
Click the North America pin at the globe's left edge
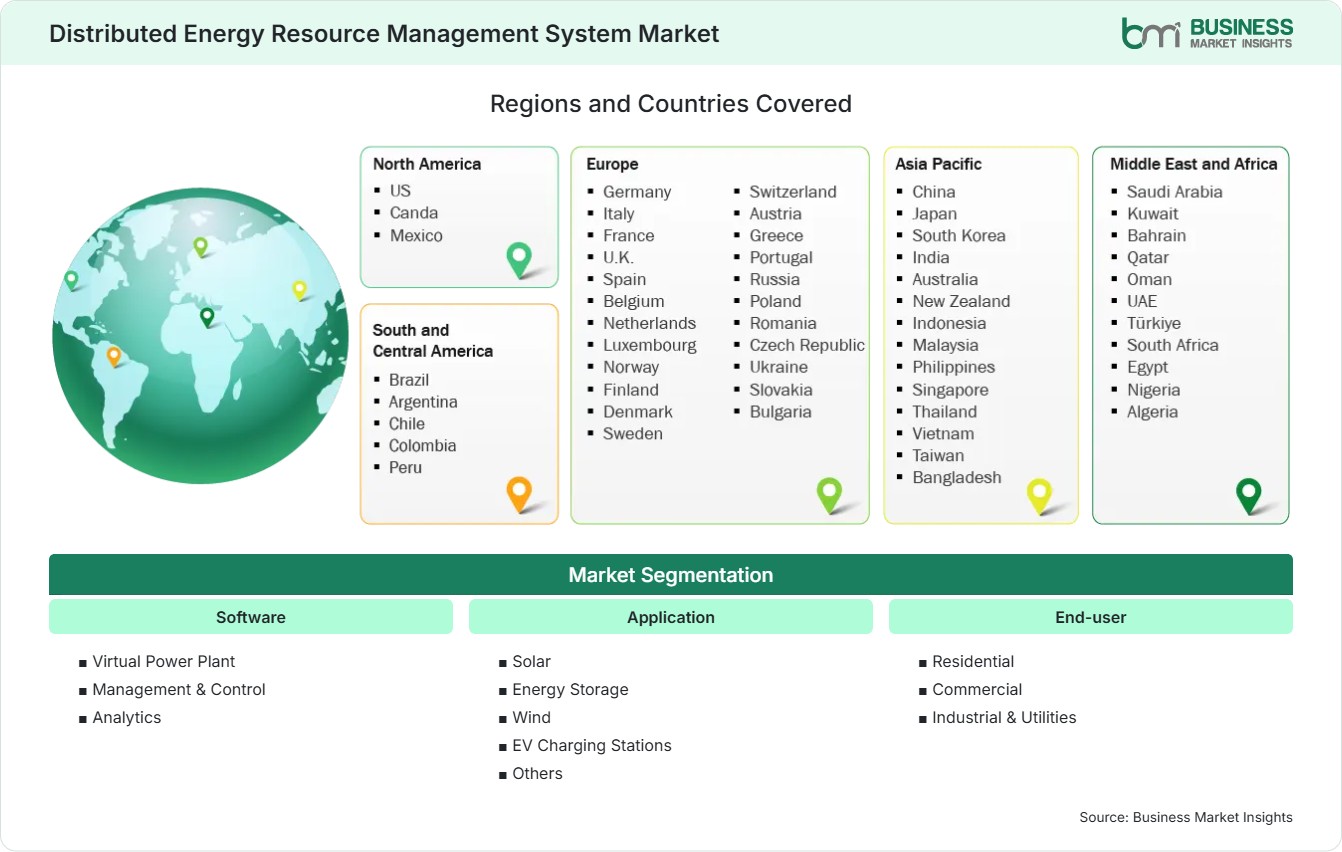pos(71,280)
